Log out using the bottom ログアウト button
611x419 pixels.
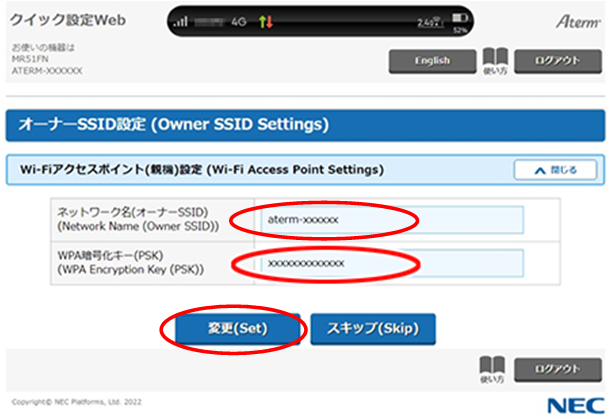tap(558, 369)
